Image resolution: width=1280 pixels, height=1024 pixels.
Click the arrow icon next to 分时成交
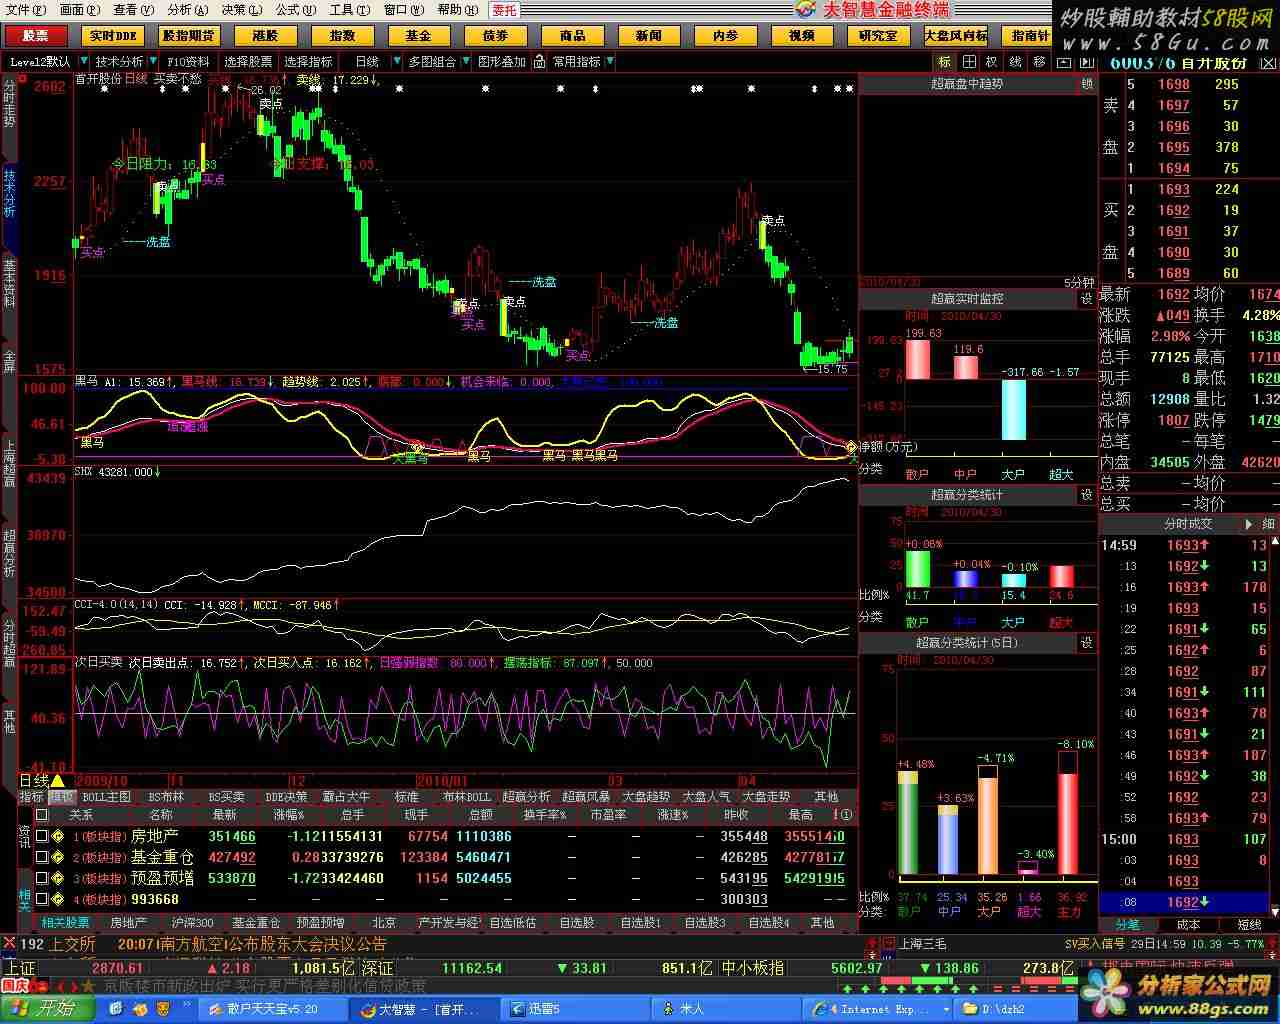pos(1249,524)
